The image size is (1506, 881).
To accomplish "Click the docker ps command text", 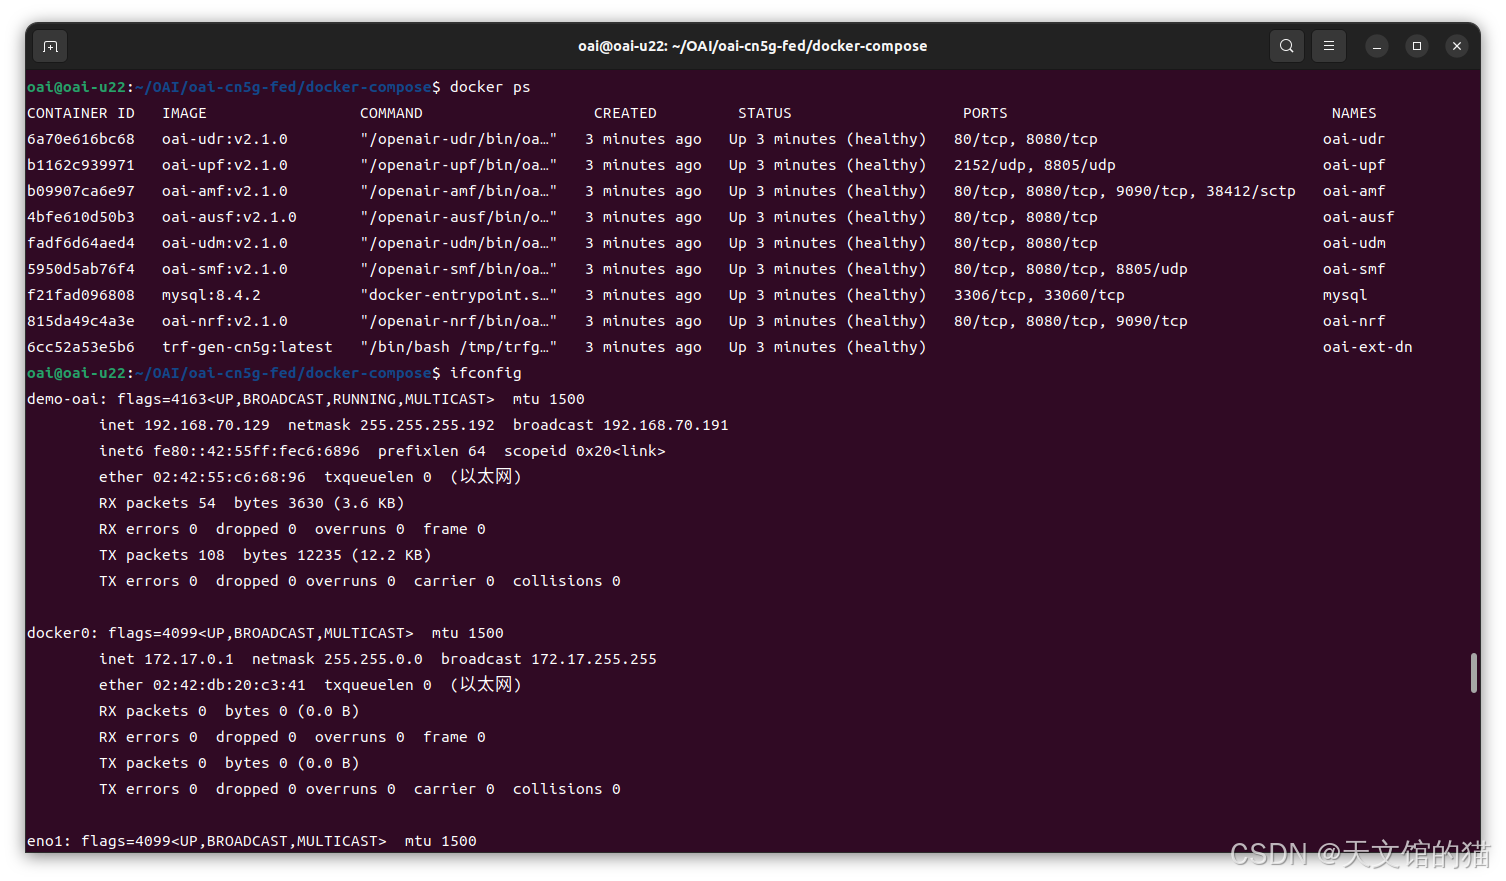I will [x=490, y=87].
